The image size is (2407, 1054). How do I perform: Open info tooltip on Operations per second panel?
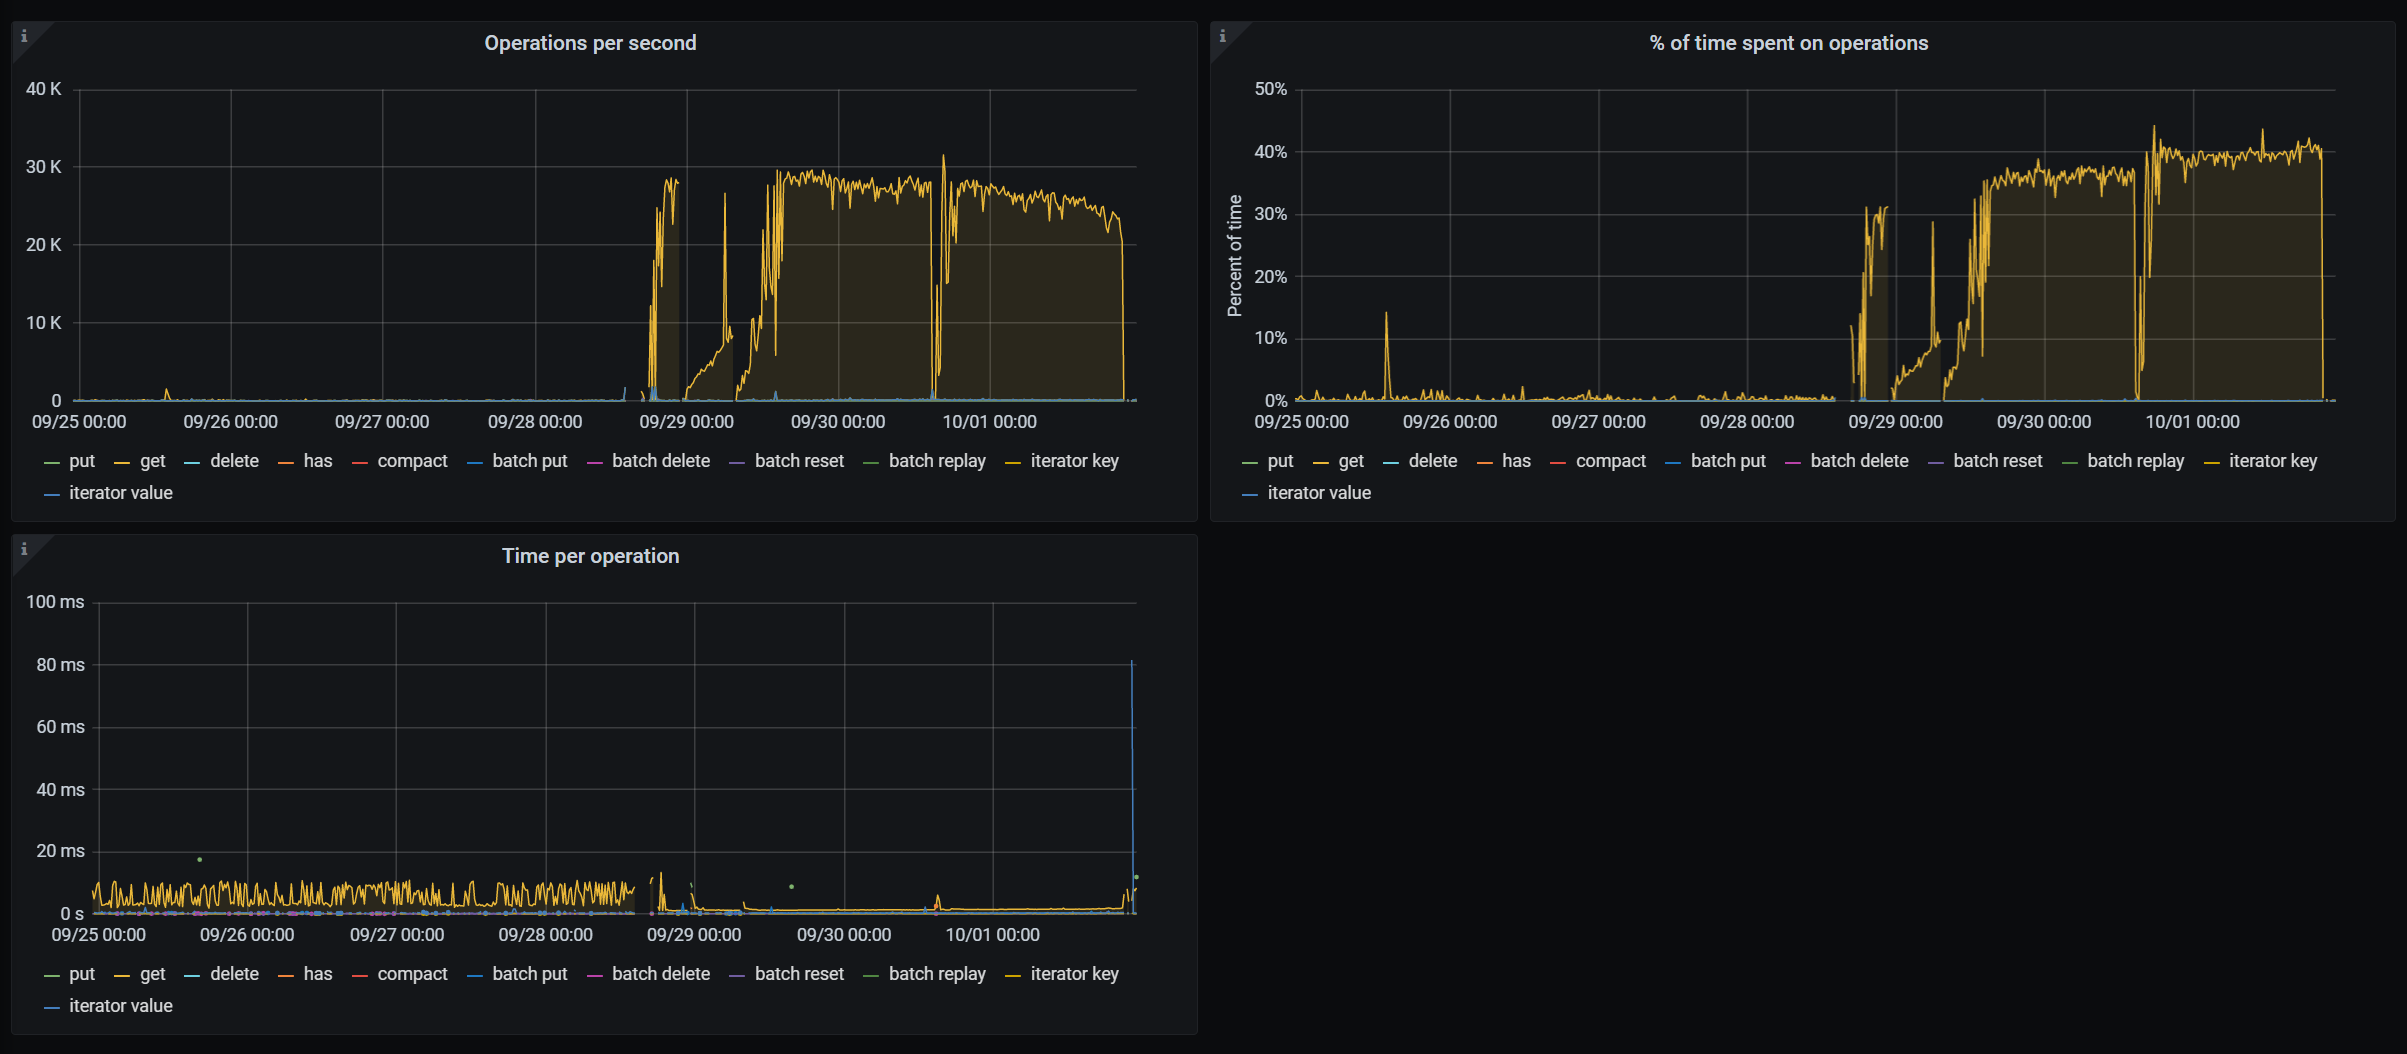(x=22, y=36)
